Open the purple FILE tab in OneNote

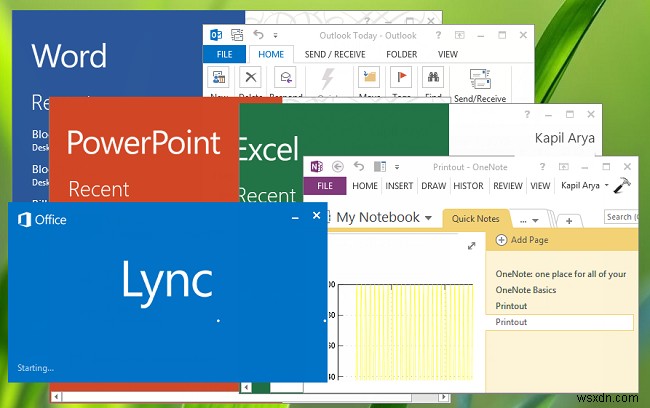(325, 186)
